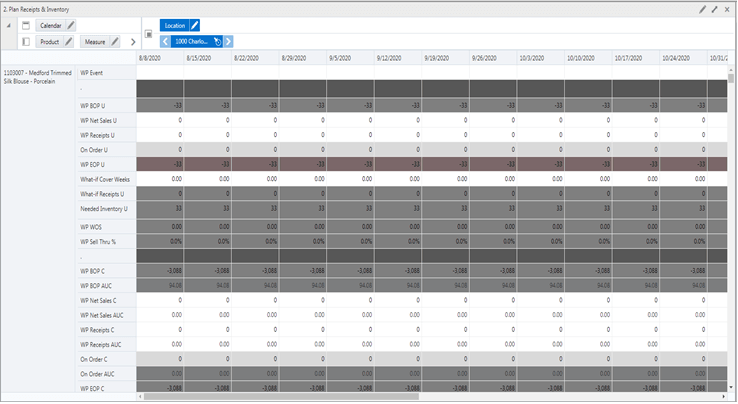Screen dimensions: 738x404
Task: Click WP Receipts C cell for 10/3/2020
Action: tap(540, 330)
